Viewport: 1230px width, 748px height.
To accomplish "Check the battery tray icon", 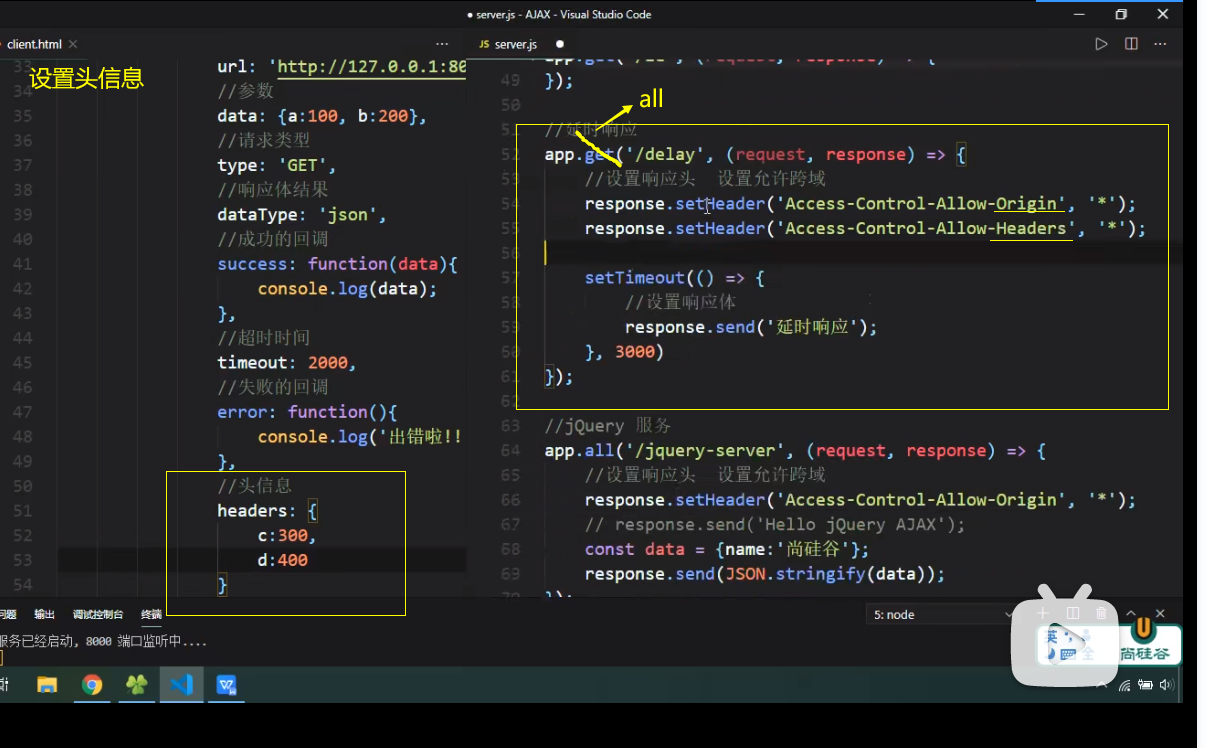I will pos(1144,685).
